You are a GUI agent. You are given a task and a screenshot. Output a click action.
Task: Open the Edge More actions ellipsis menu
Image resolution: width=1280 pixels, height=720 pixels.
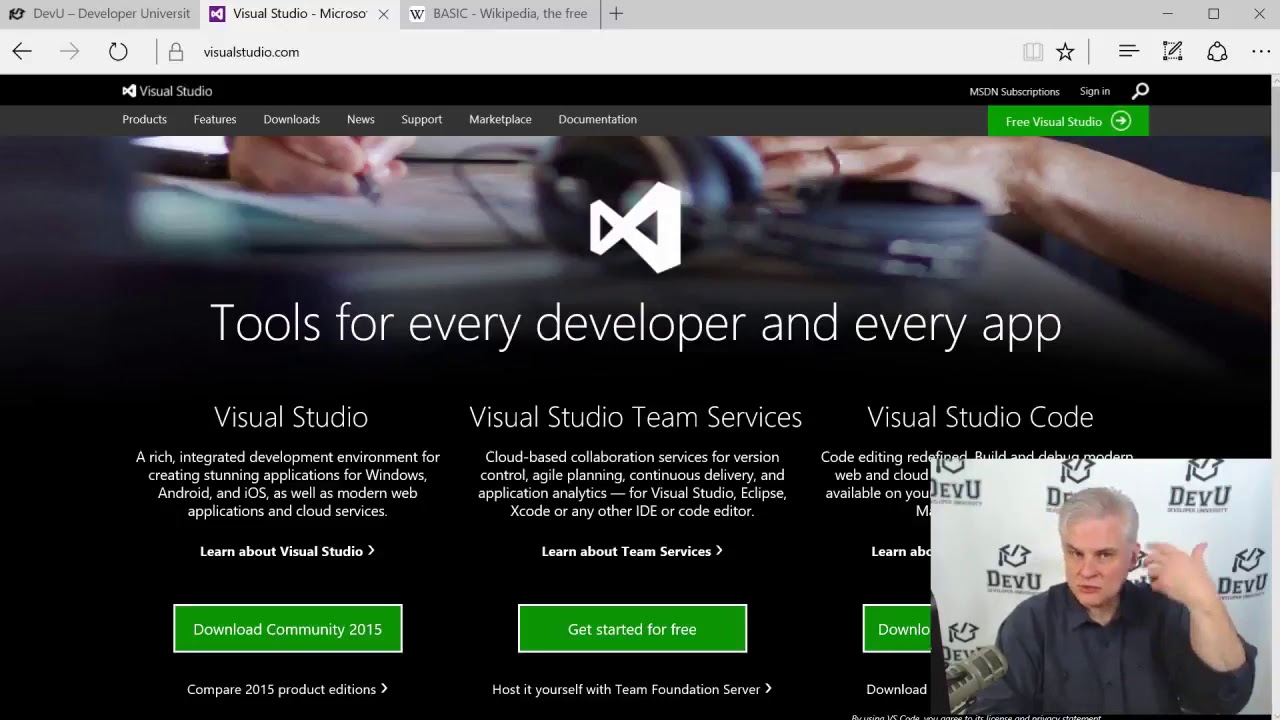[x=1261, y=52]
